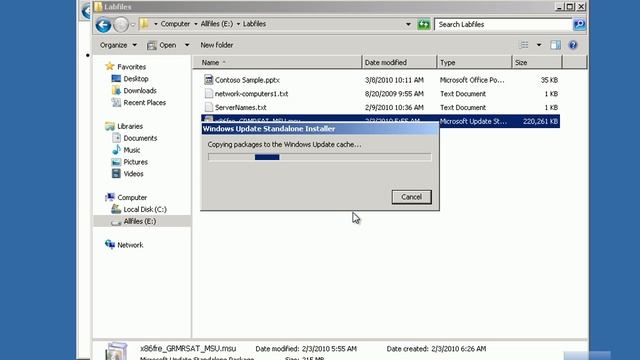Screen dimensions: 640x360
Task: Click the Network icon
Action: [x=109, y=244]
